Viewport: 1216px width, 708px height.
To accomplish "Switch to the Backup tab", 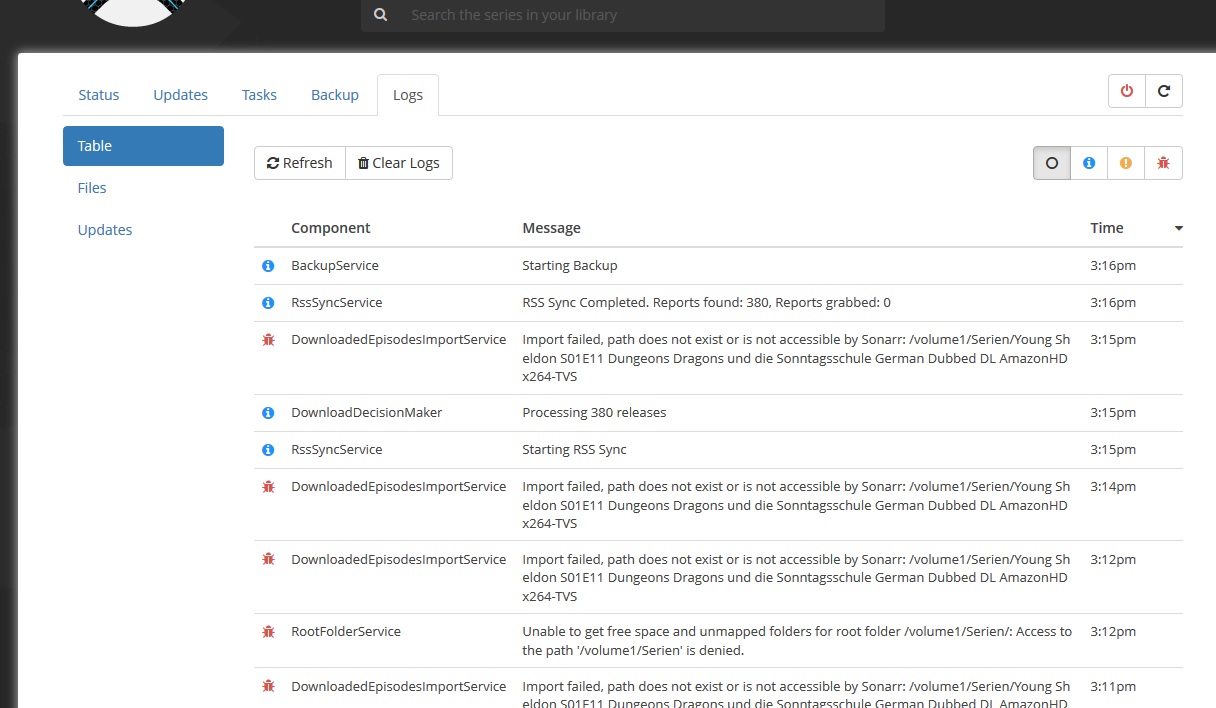I will [335, 95].
